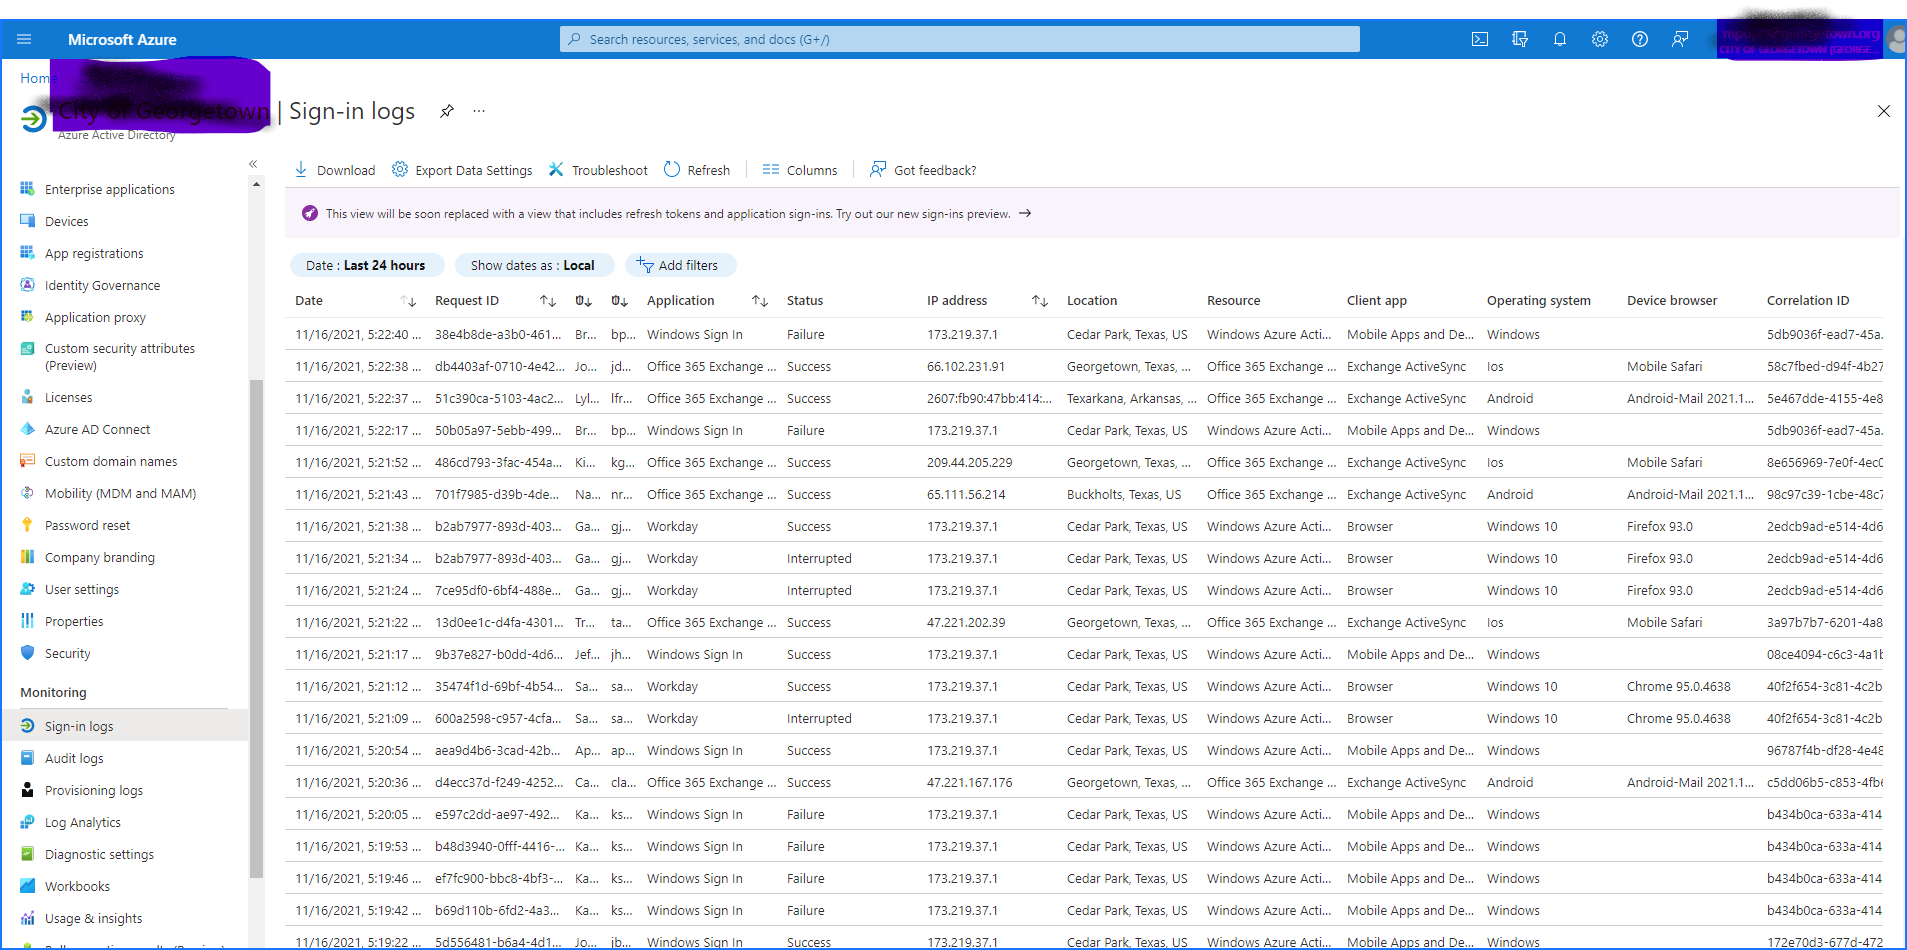Open Audit logs under Monitoring
1907x950 pixels.
click(74, 758)
